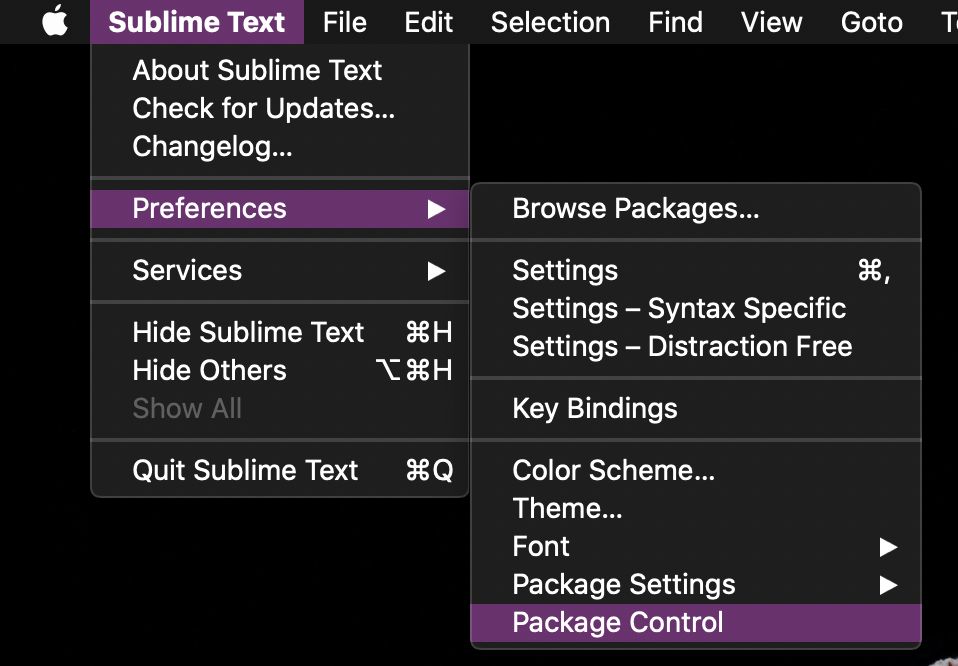958x666 pixels.
Task: Expand the Services submenu
Action: point(280,270)
